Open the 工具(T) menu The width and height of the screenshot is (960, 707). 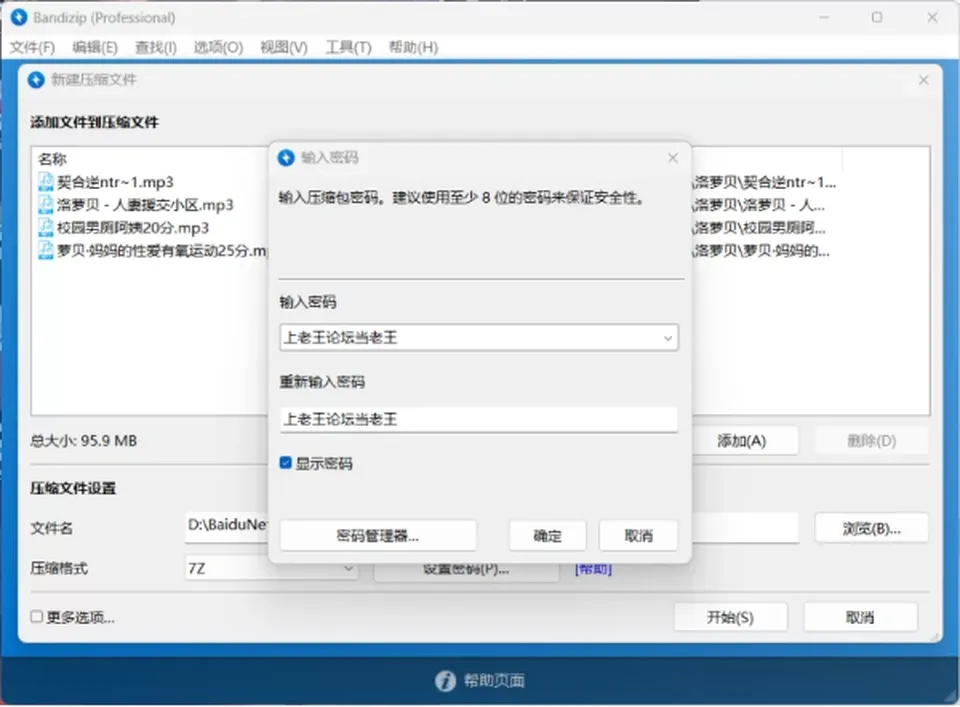point(348,47)
